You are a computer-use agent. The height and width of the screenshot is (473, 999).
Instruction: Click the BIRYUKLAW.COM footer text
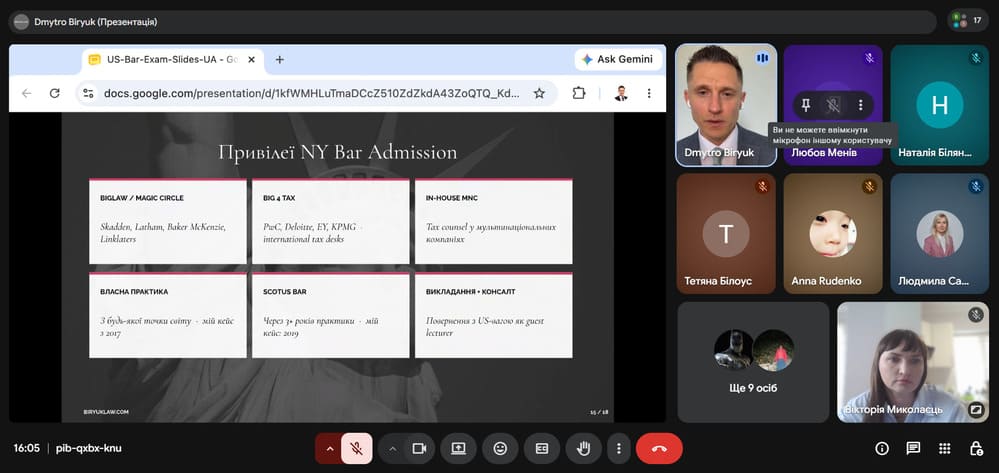(x=106, y=412)
